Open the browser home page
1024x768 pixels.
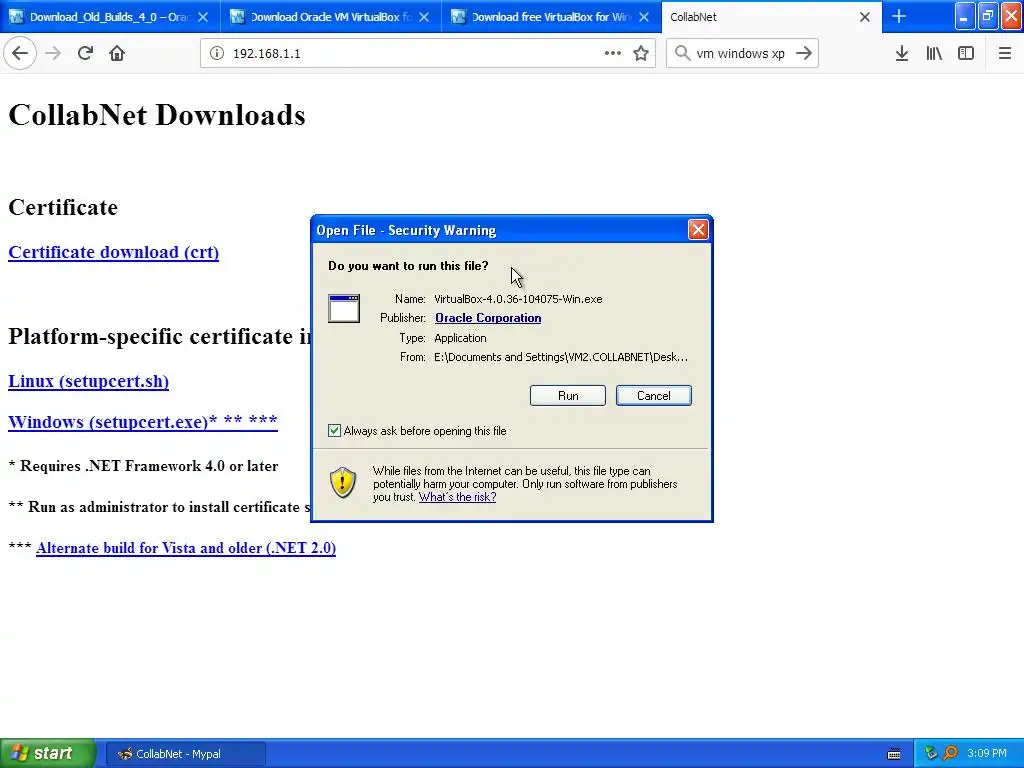[x=117, y=53]
